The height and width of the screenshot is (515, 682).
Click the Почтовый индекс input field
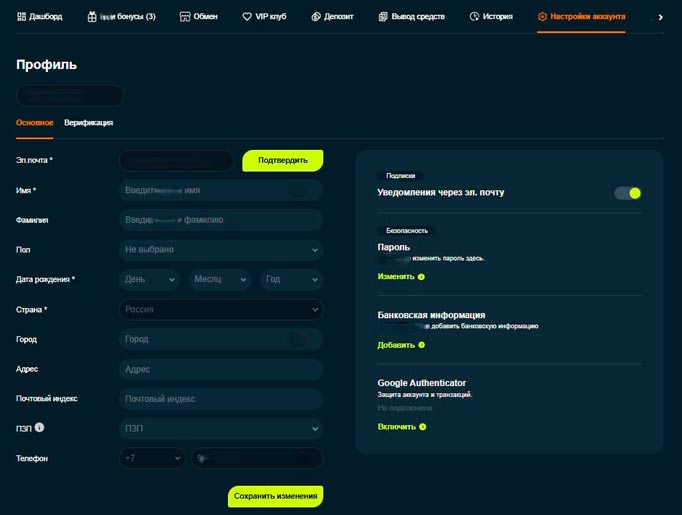tap(220, 399)
